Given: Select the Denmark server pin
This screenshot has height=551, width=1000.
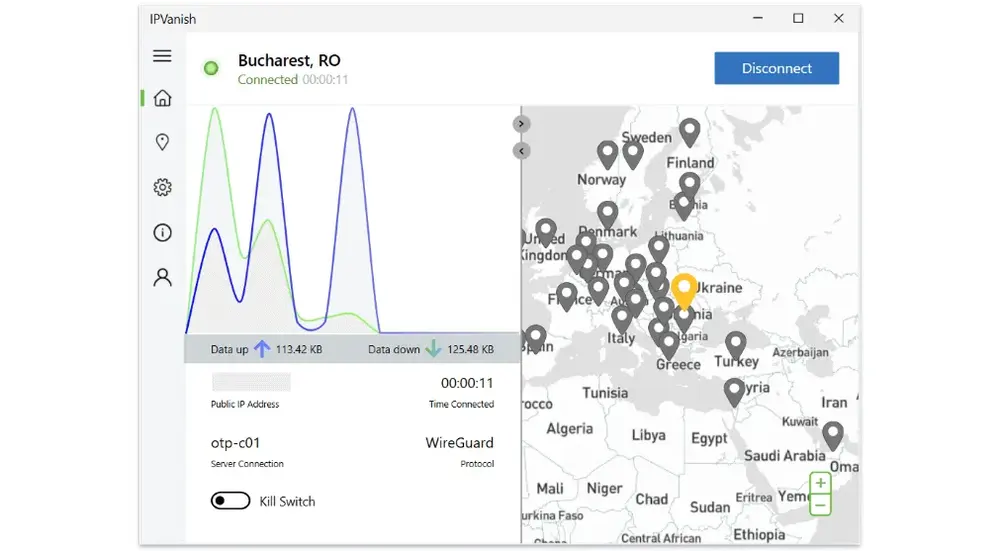Looking at the screenshot, I should (x=607, y=216).
